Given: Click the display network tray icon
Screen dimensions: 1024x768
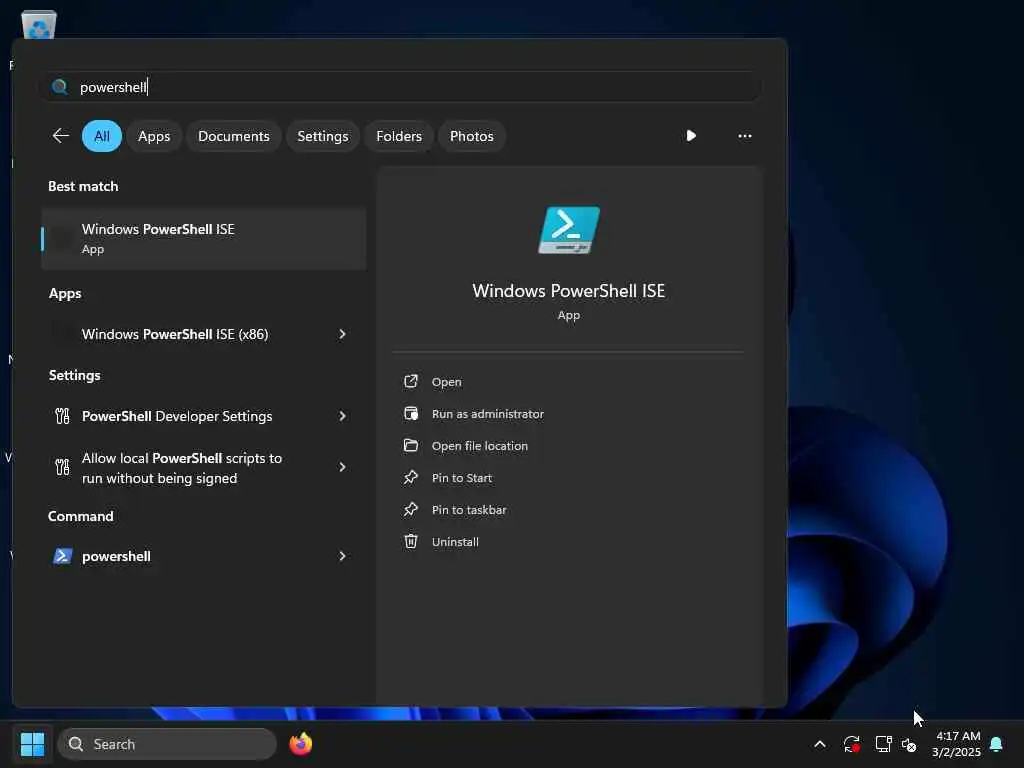Looking at the screenshot, I should pyautogui.click(x=883, y=744).
